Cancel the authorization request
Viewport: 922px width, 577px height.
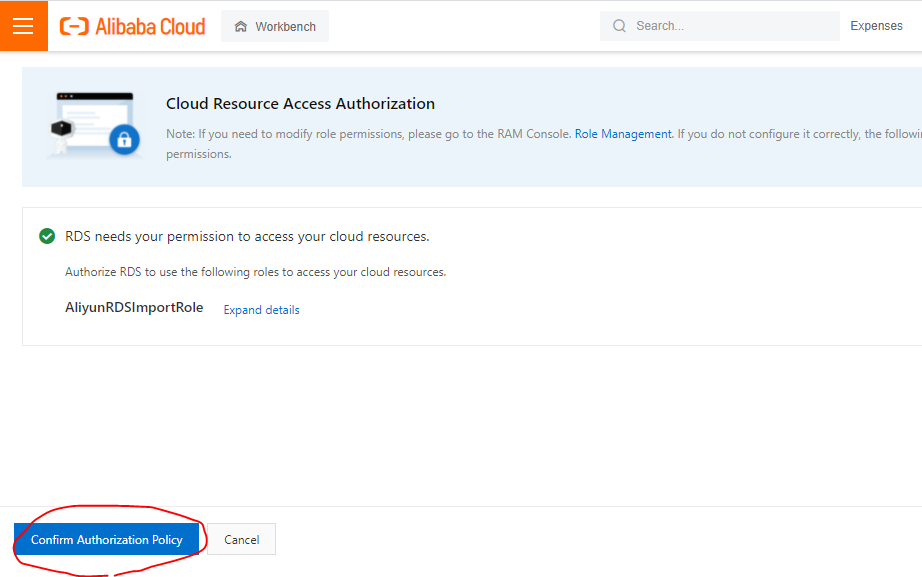241,539
